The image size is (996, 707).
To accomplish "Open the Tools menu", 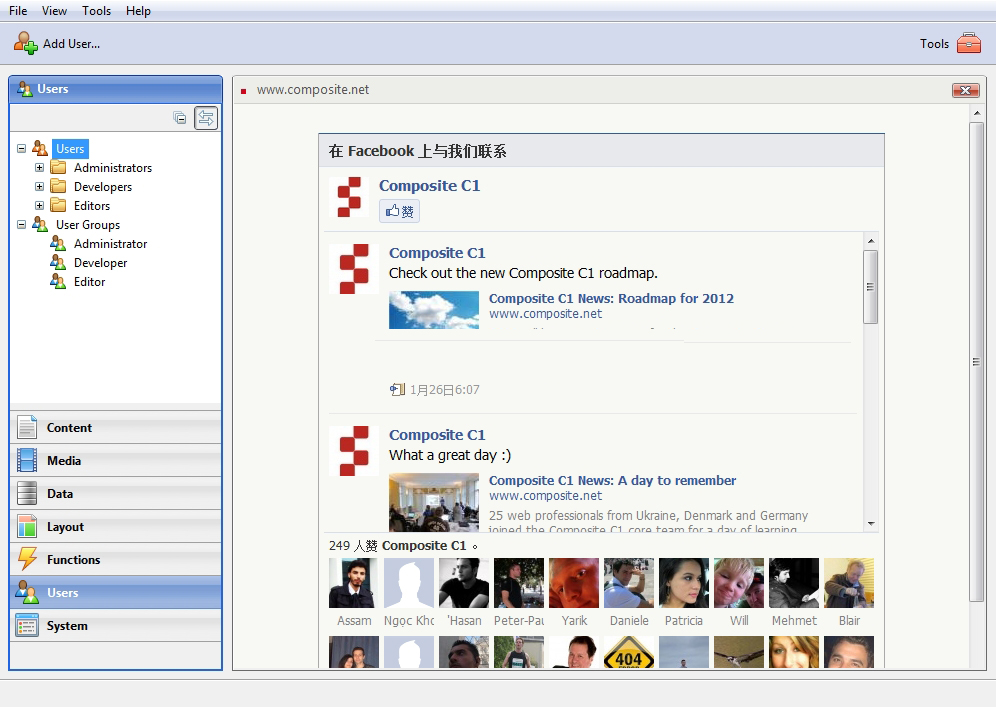I will (97, 11).
